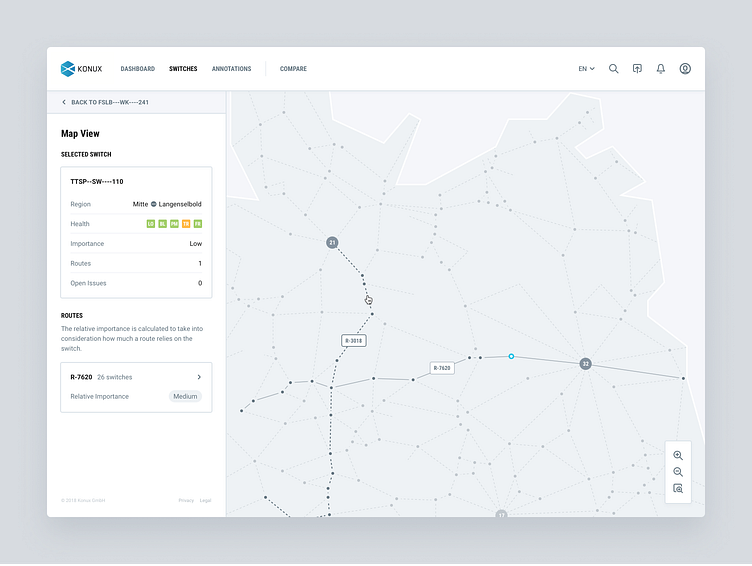The height and width of the screenshot is (566, 752).
Task: Open notifications bell
Action: pos(661,69)
